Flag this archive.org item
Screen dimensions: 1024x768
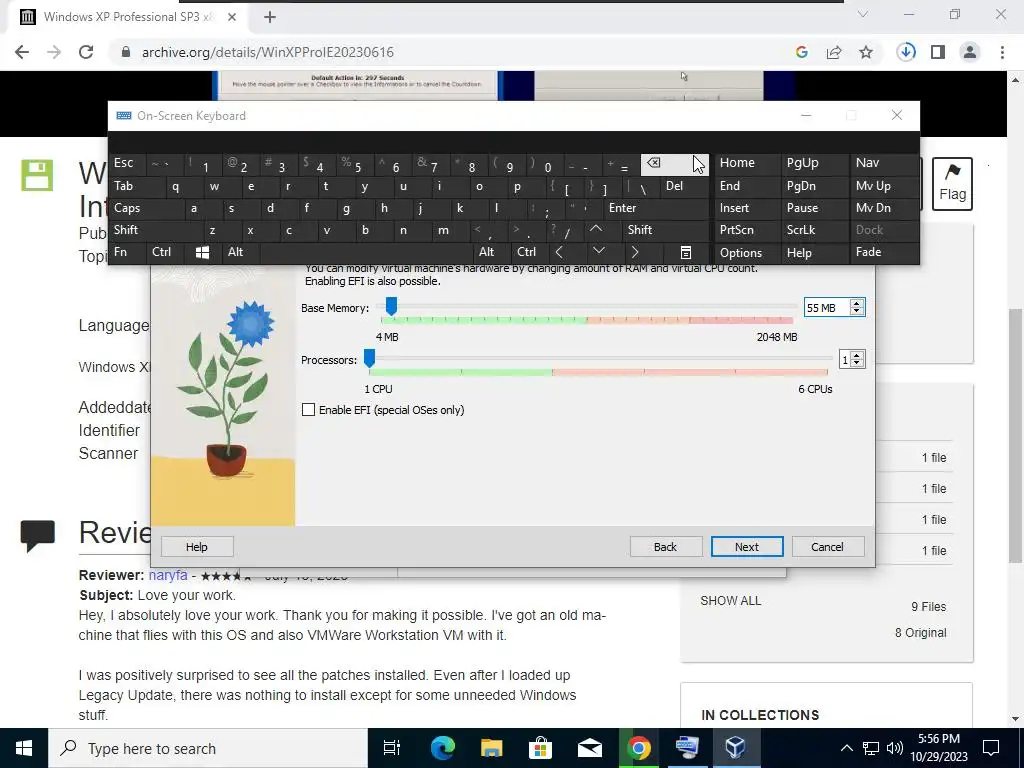(x=952, y=184)
